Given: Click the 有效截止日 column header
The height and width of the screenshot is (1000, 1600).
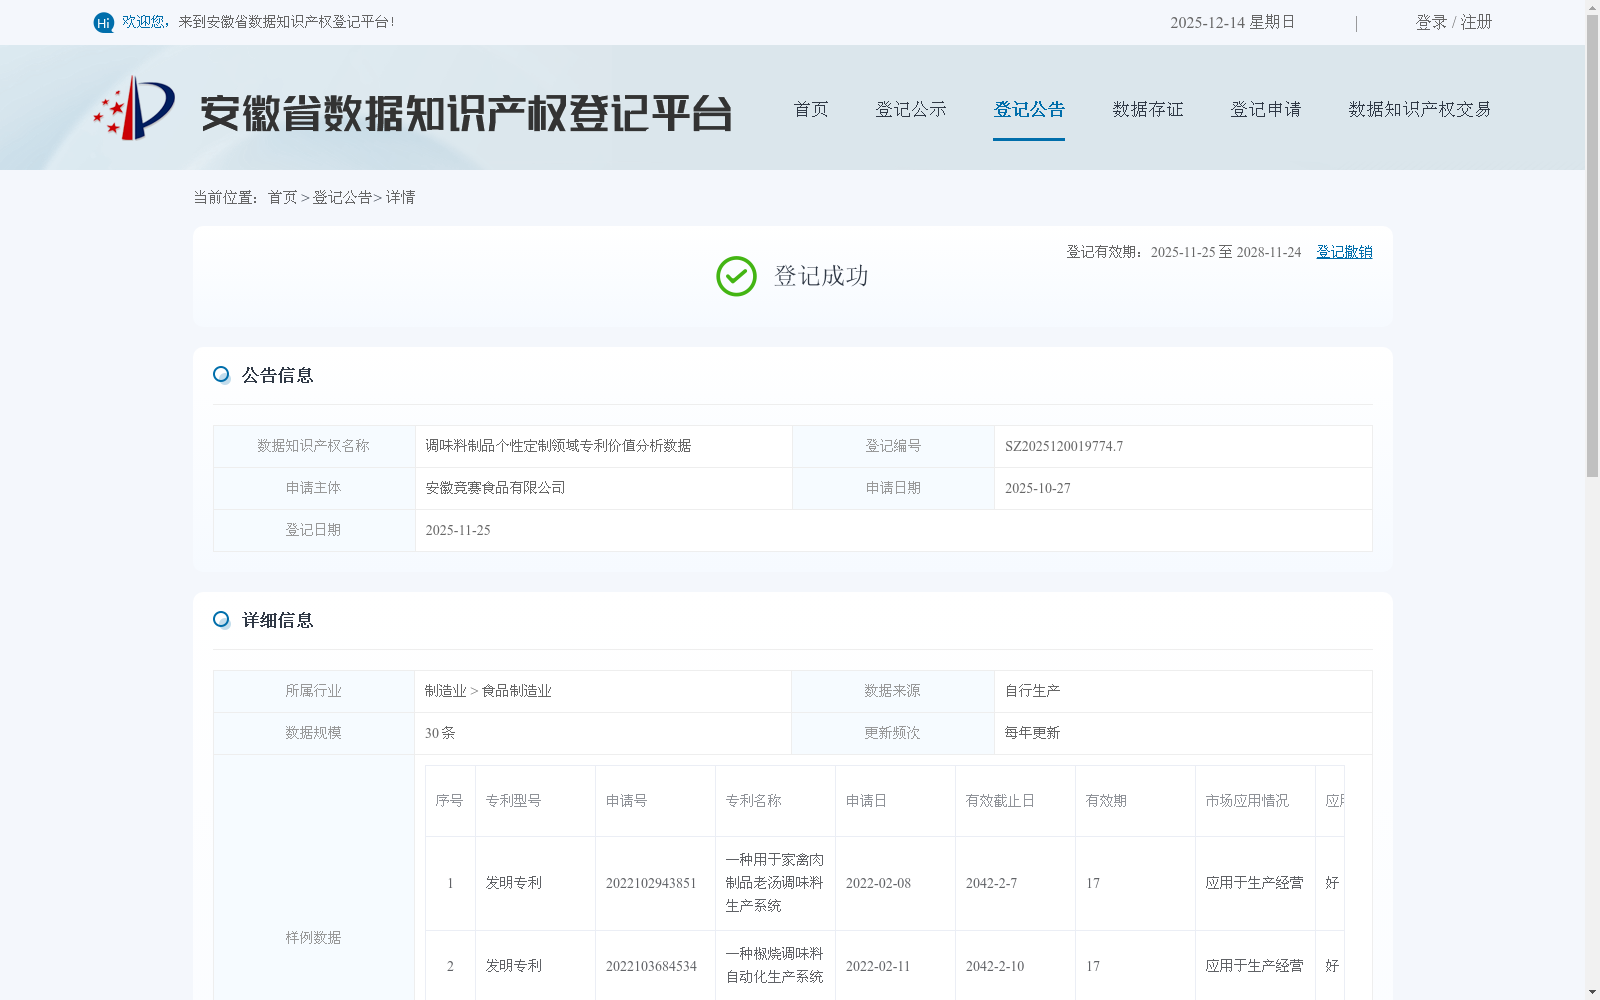Looking at the screenshot, I should click(1000, 801).
